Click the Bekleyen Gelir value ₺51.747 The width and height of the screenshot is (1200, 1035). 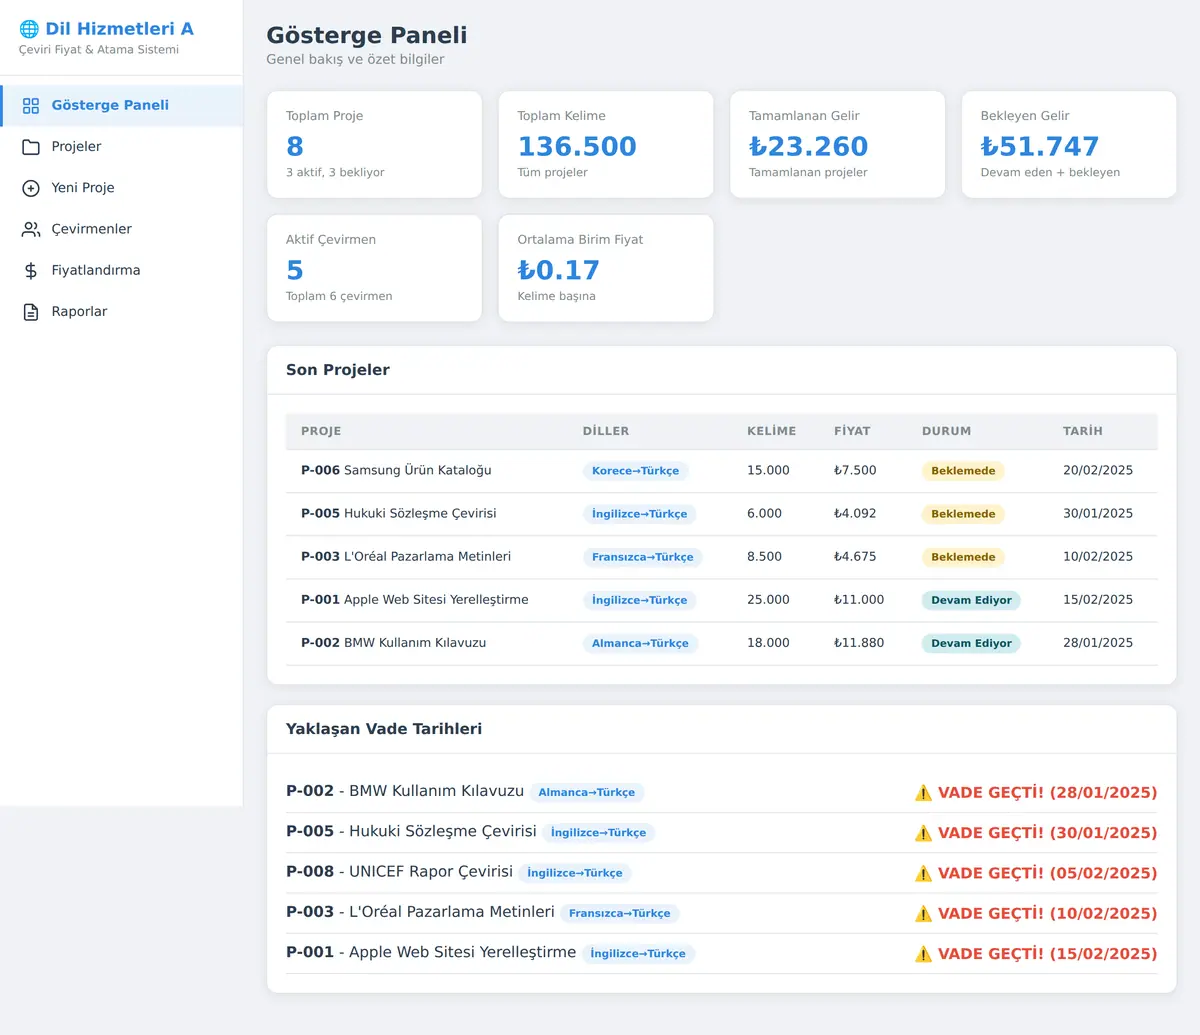pyautogui.click(x=1040, y=147)
